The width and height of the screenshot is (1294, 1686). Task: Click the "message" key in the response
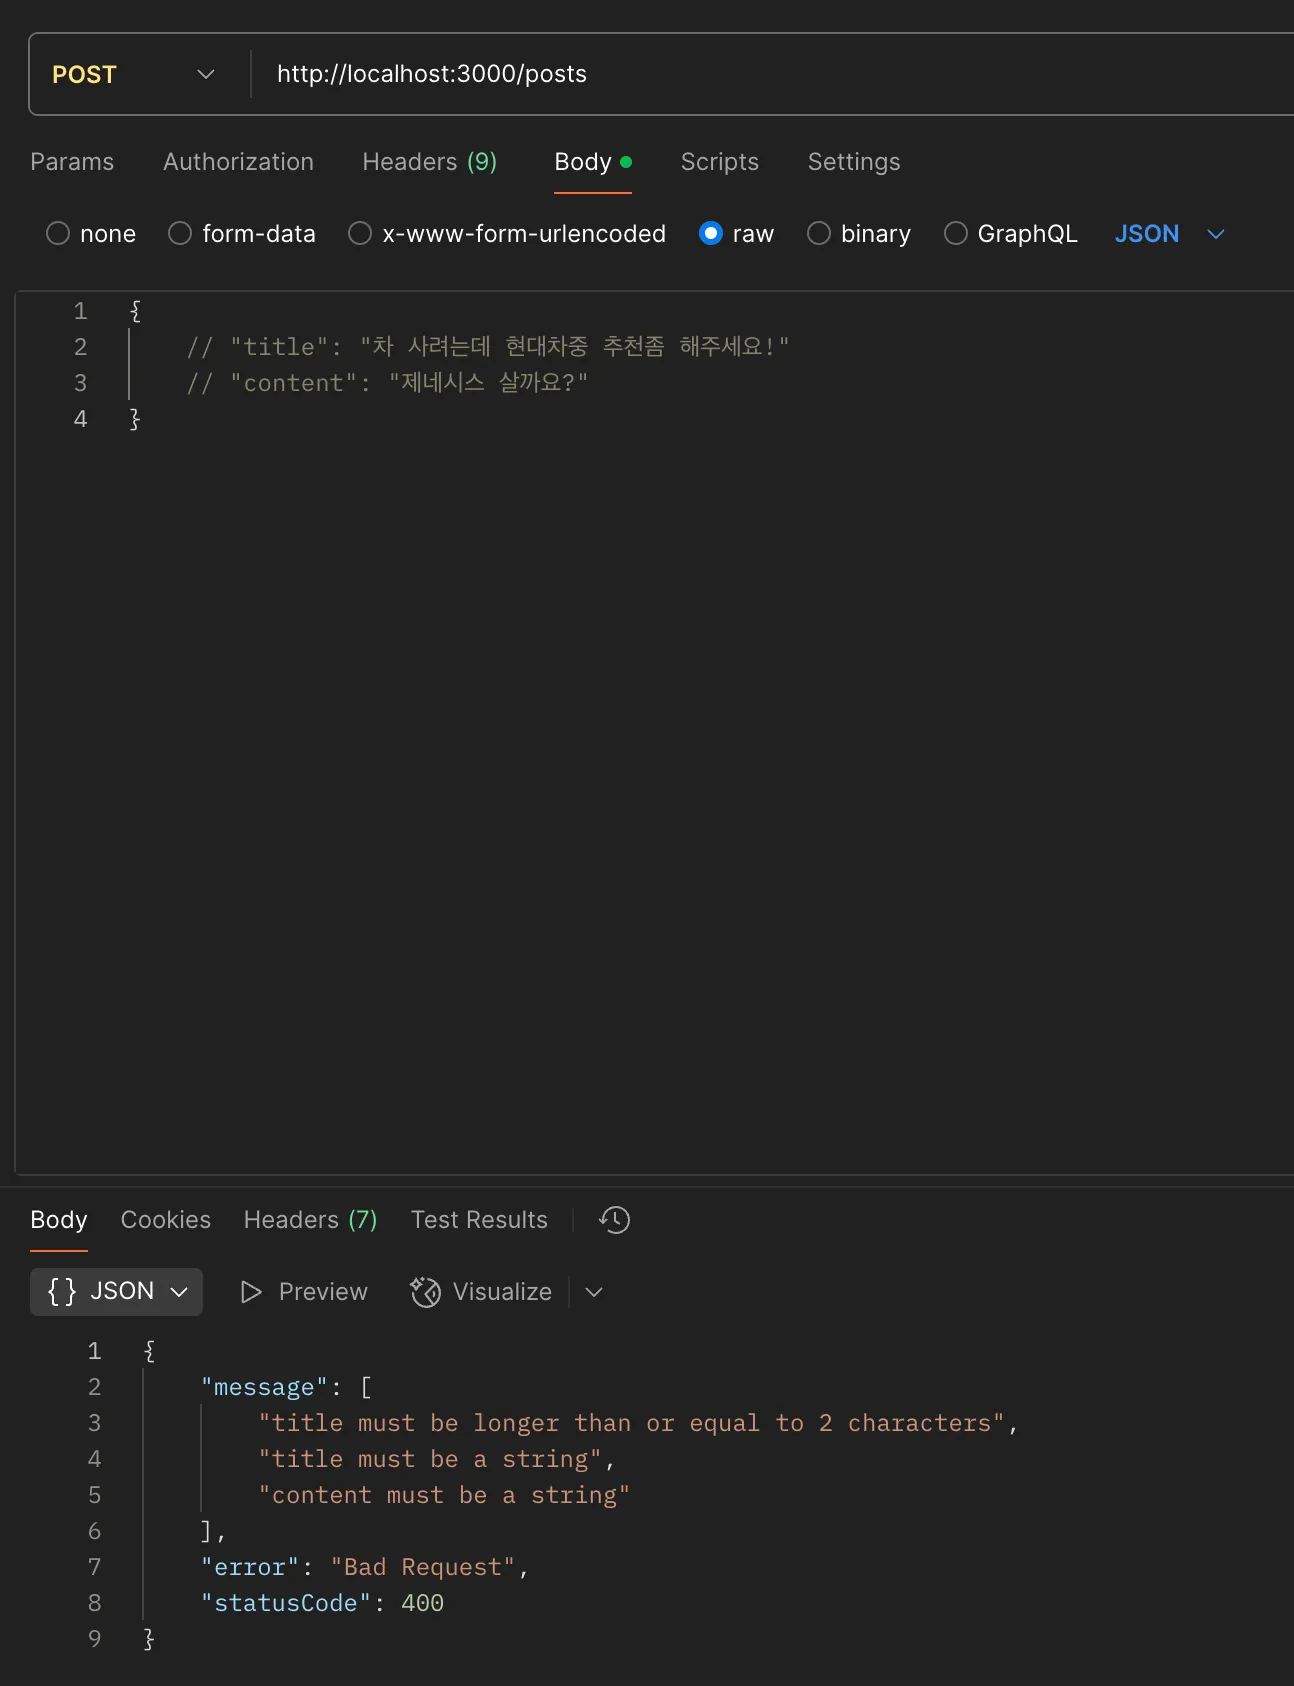point(264,1387)
